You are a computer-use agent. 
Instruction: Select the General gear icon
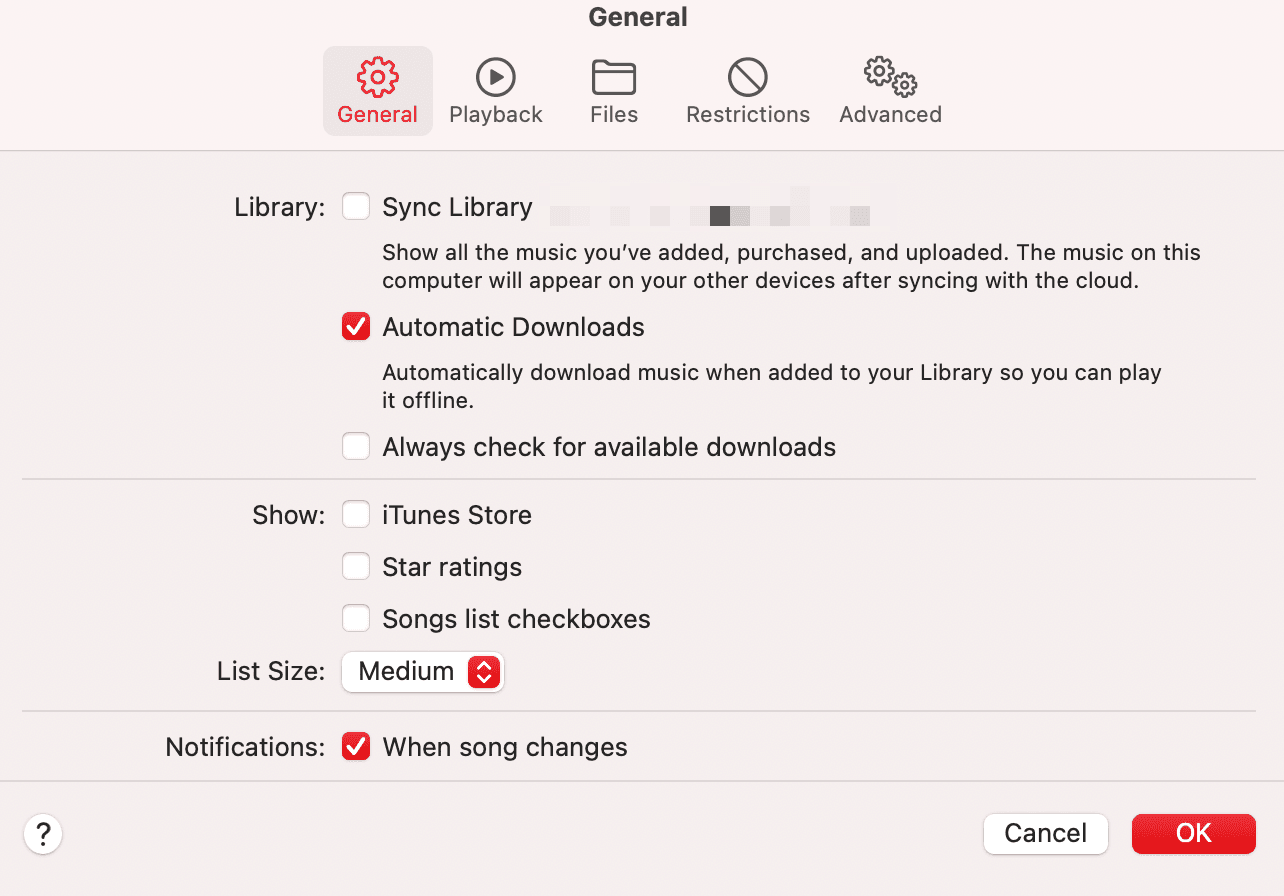(378, 76)
